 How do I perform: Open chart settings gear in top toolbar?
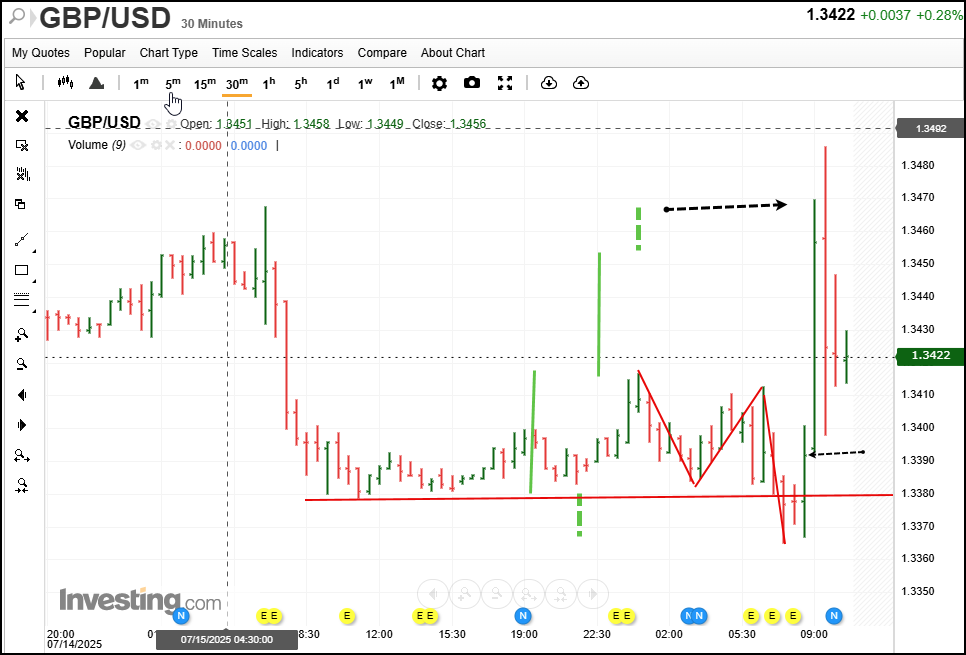pyautogui.click(x=439, y=83)
